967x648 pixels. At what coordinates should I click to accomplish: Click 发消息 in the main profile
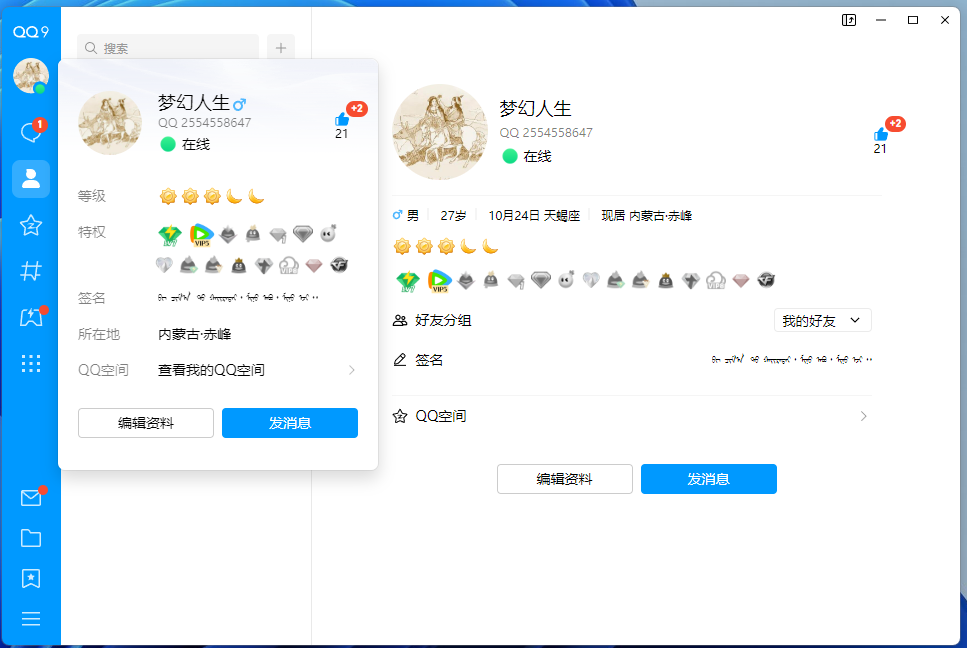[x=709, y=479]
